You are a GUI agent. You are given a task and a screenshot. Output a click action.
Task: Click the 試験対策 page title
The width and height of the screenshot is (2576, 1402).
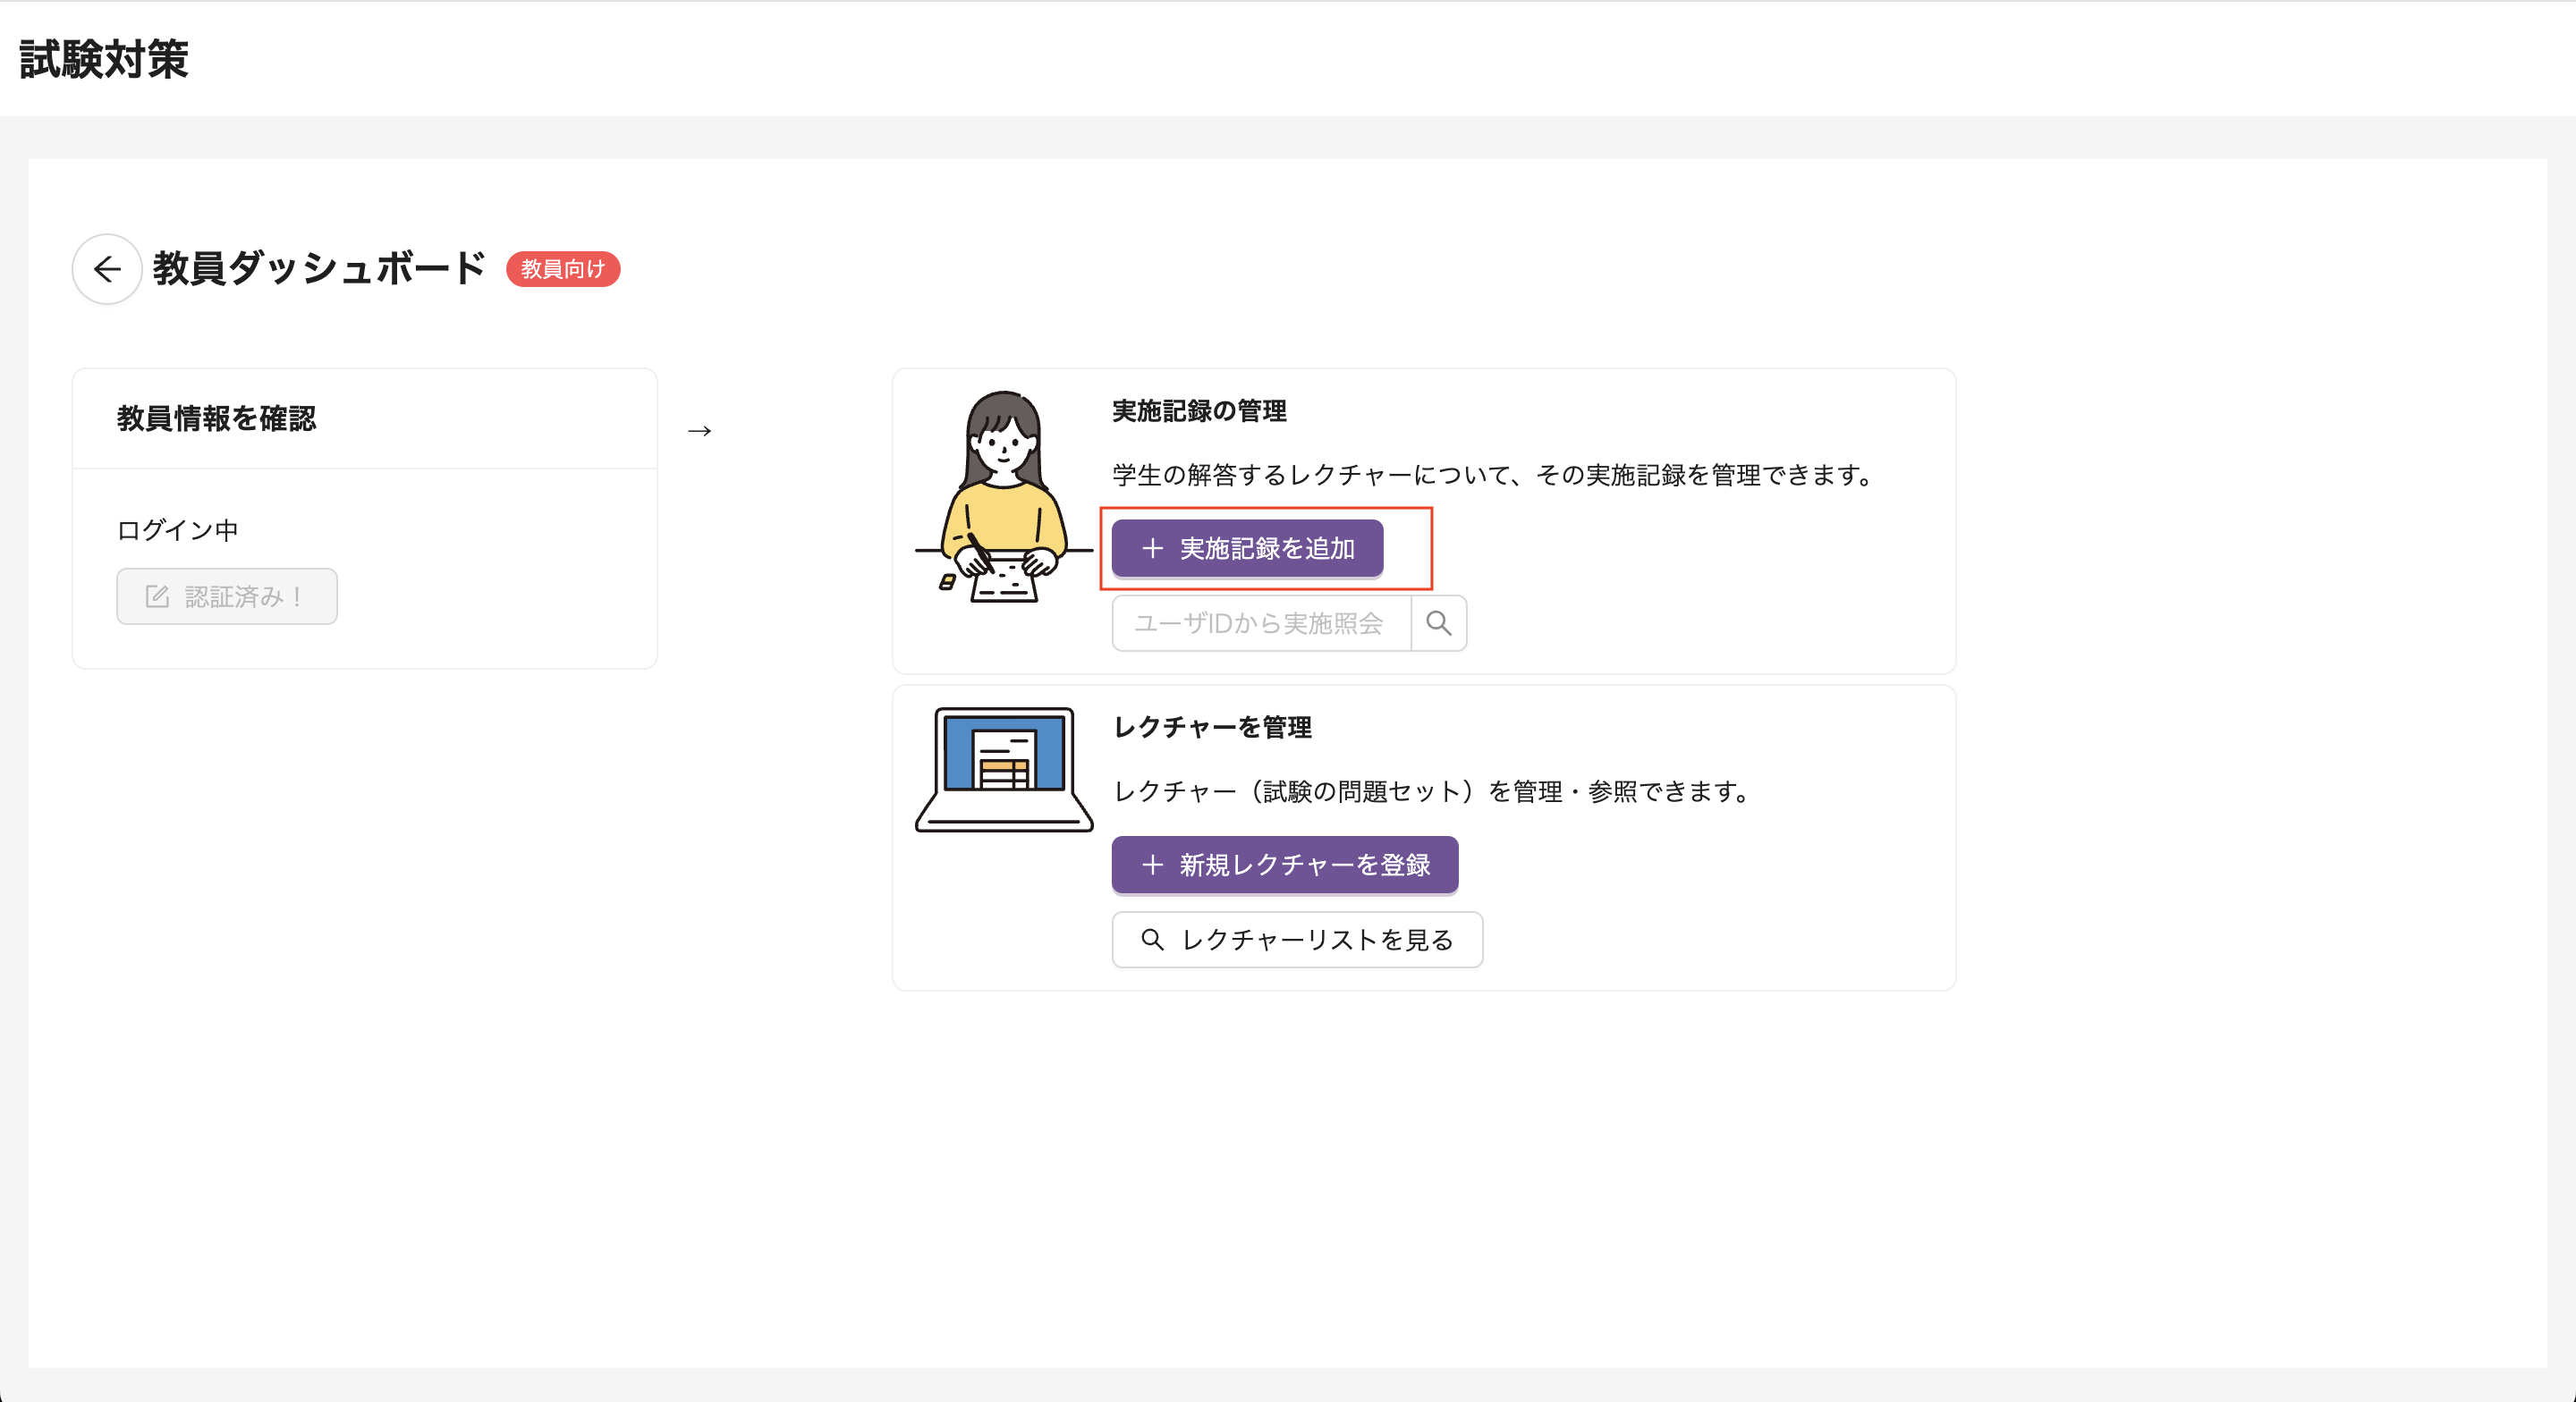click(104, 59)
